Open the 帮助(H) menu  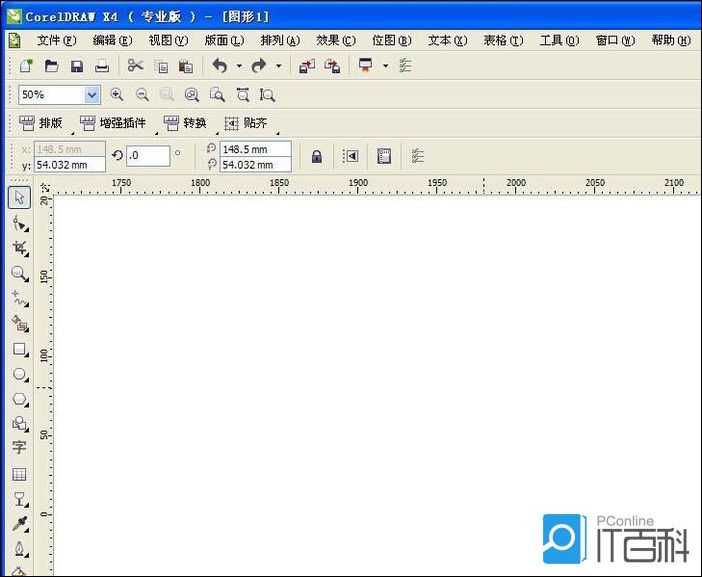coord(671,41)
